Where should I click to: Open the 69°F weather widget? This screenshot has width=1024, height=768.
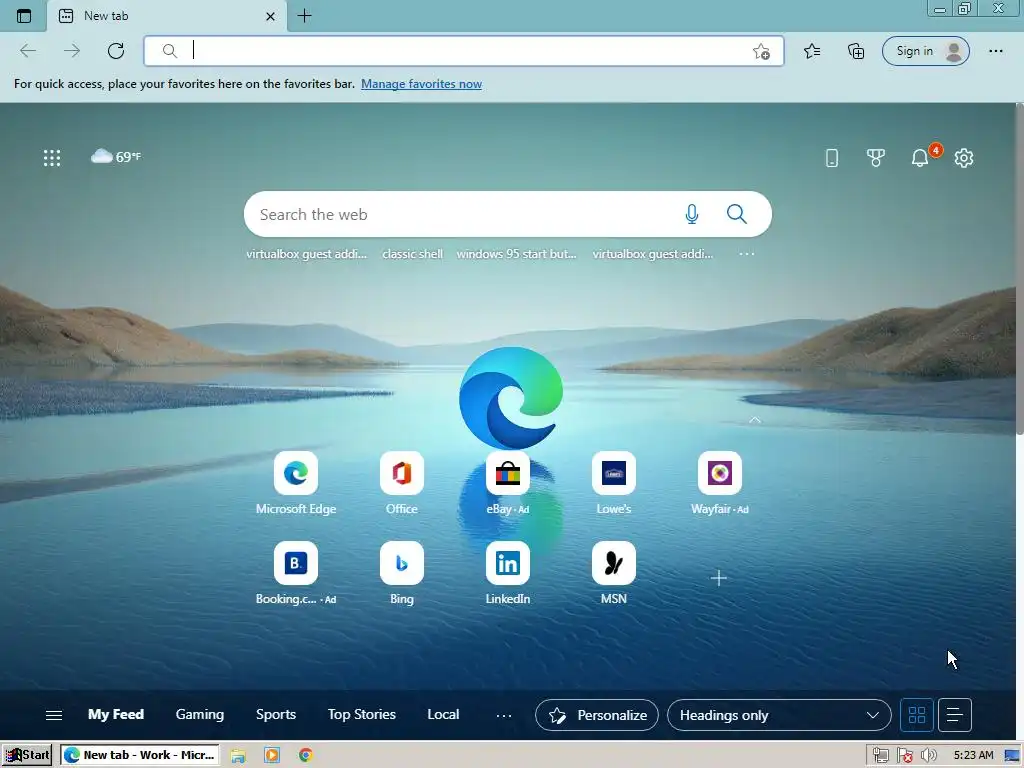(116, 157)
